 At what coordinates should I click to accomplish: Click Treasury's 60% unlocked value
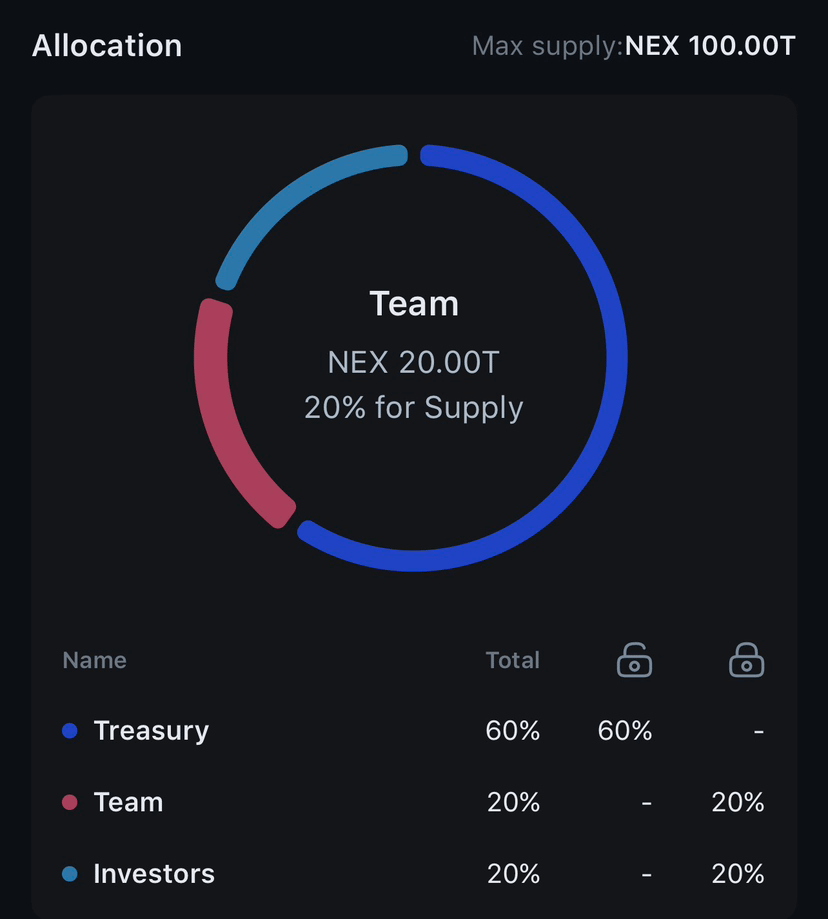click(x=625, y=731)
